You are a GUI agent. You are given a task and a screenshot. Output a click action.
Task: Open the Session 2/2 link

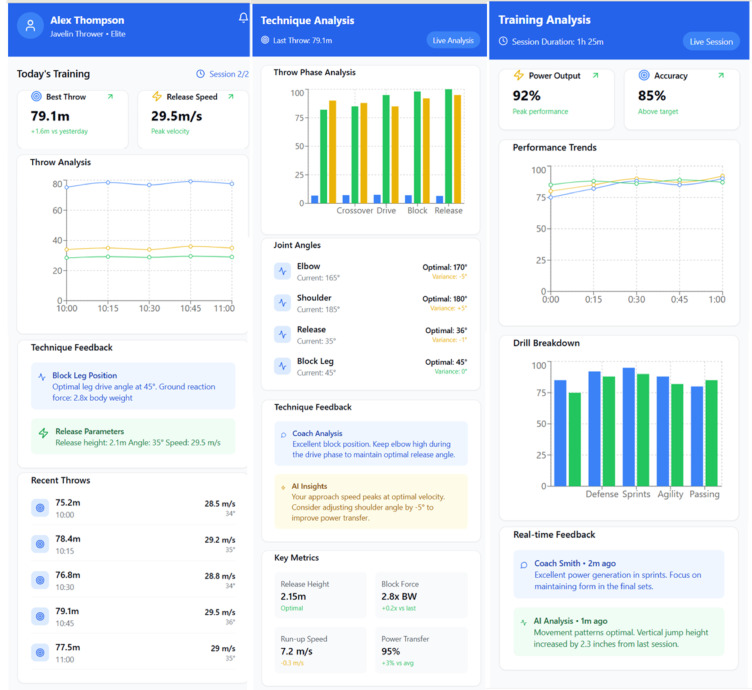(x=229, y=74)
